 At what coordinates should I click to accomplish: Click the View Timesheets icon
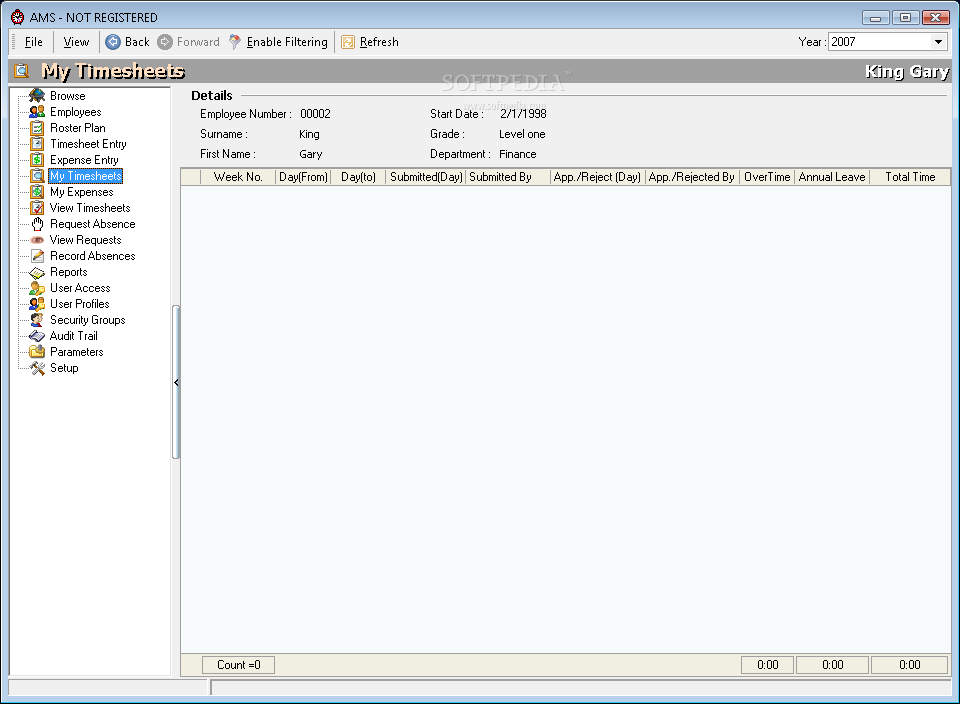click(x=37, y=208)
